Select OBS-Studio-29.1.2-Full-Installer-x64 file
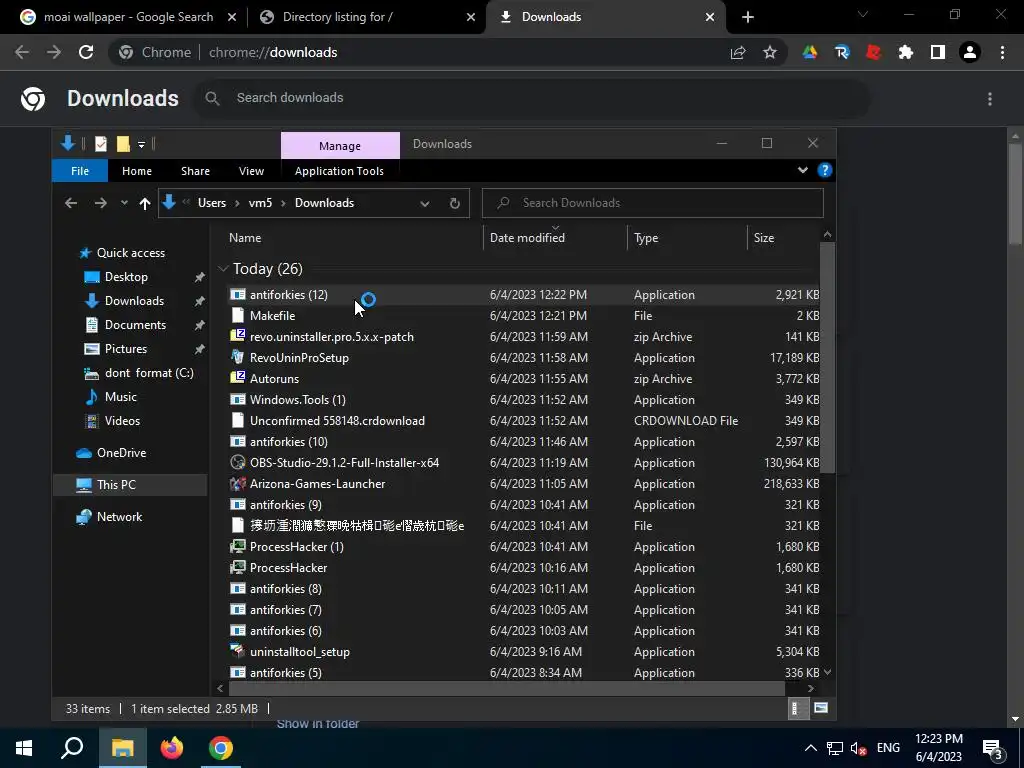This screenshot has height=768, width=1024. 521,462
